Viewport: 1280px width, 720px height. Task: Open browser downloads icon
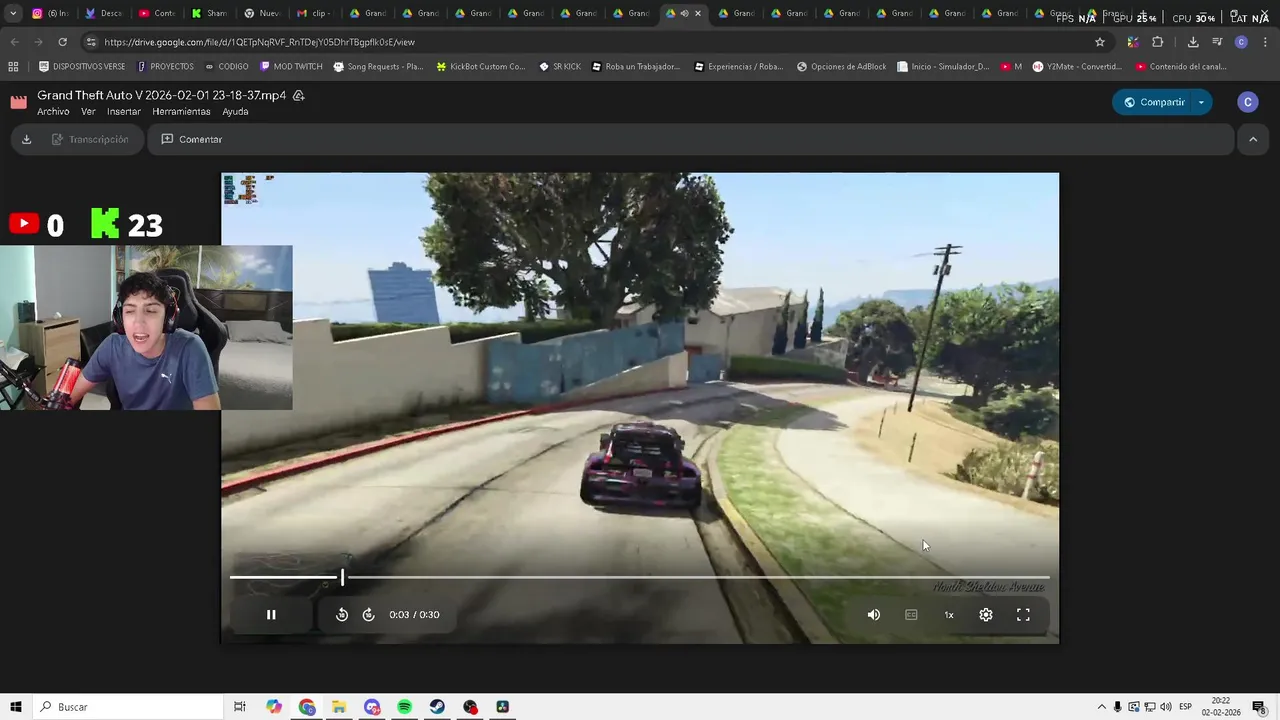[x=1193, y=42]
